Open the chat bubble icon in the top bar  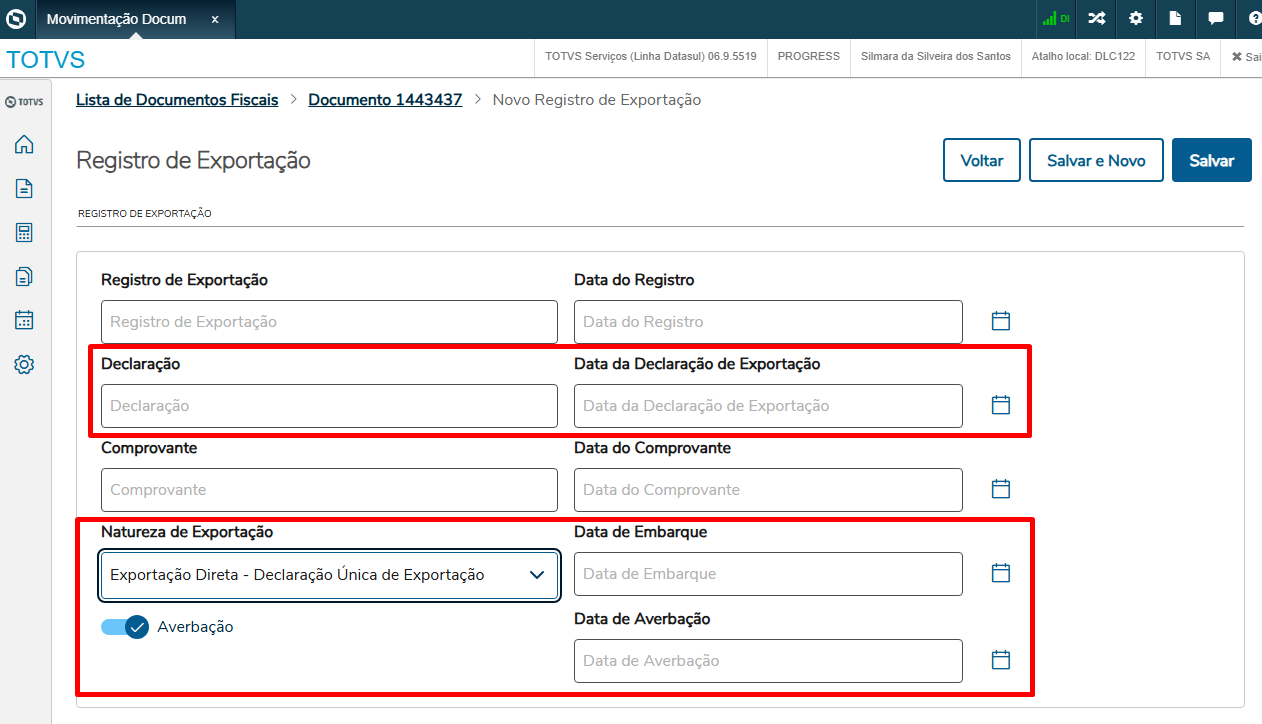[1216, 18]
